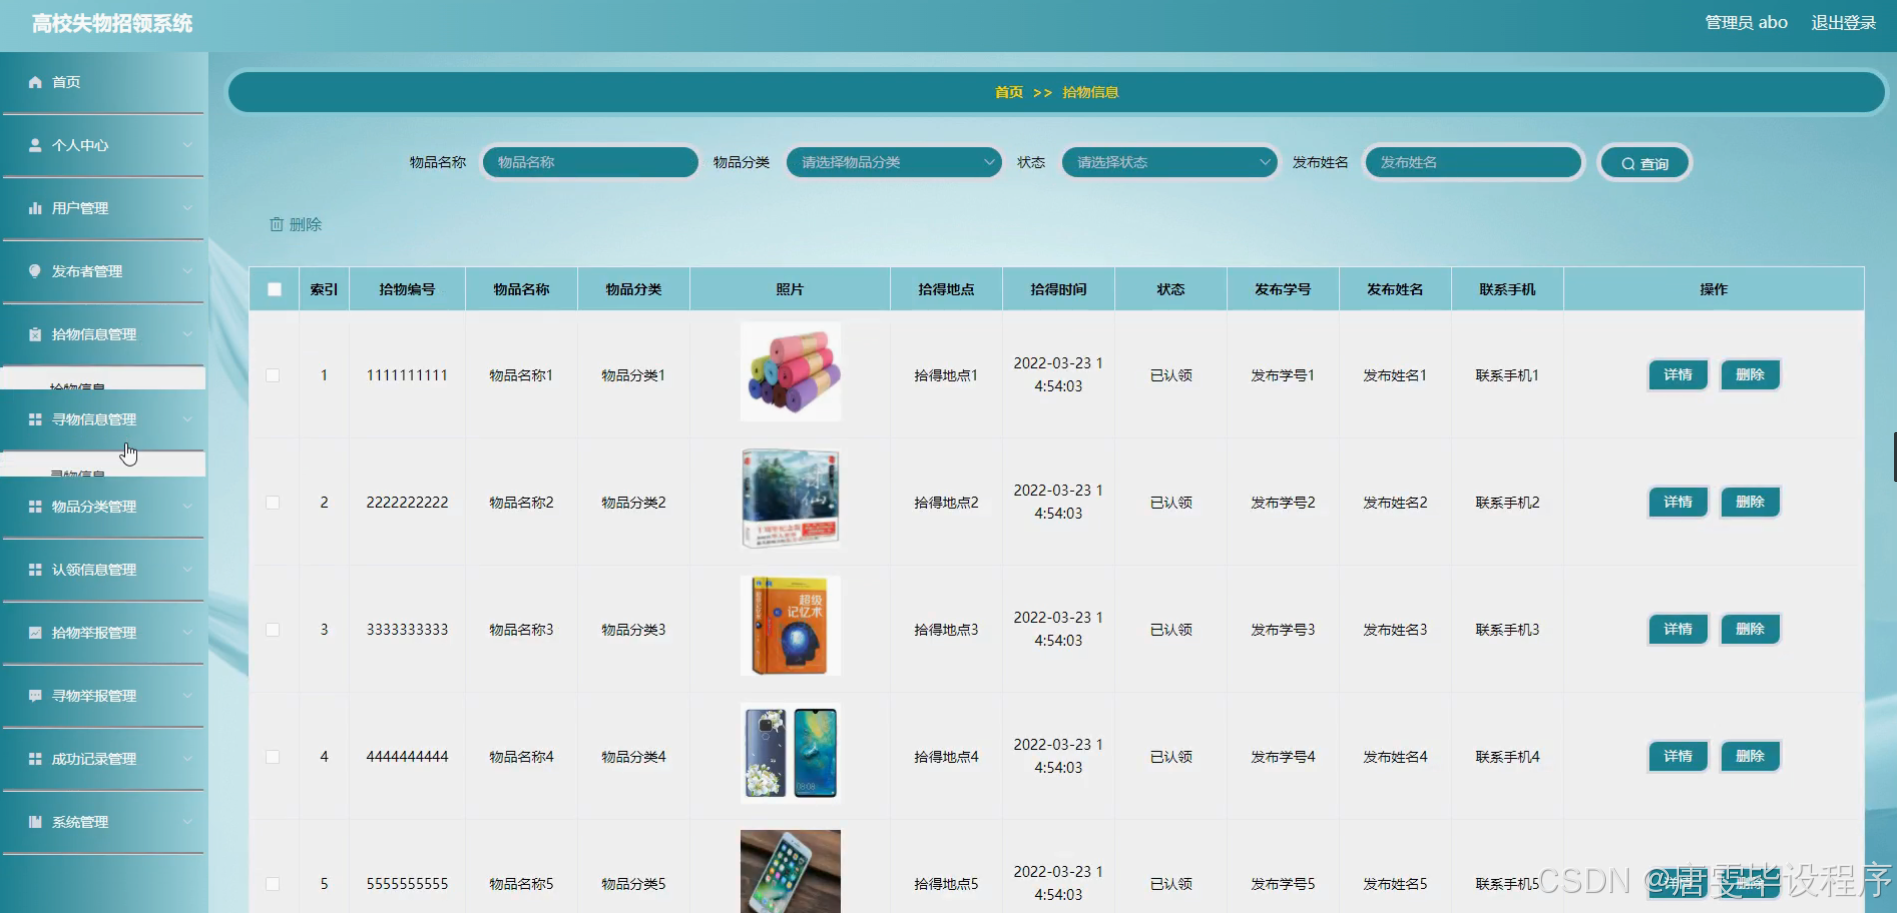Open 详情 for 物品名称2 row

[x=1678, y=502]
